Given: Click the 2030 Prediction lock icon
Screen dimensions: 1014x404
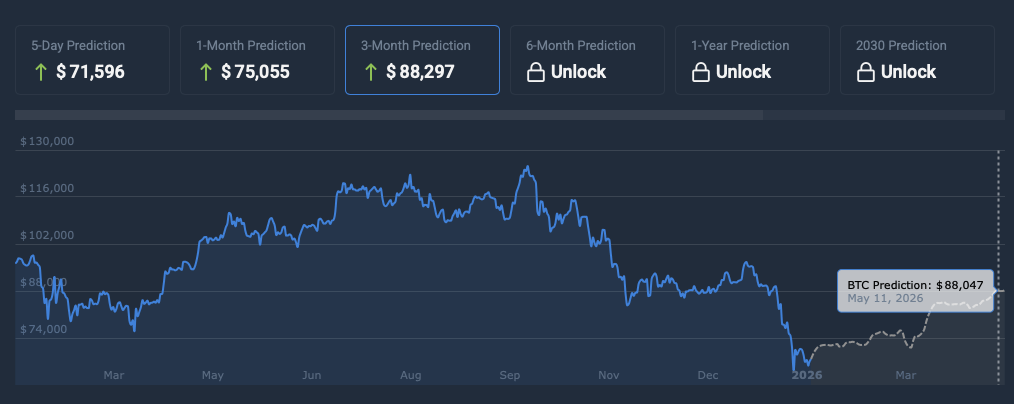Looking at the screenshot, I should click(x=866, y=72).
